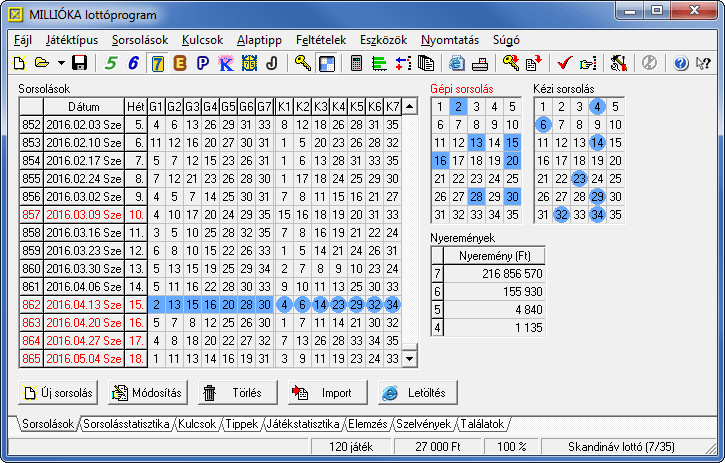Open the calculator toolbar icon
The height and width of the screenshot is (463, 725).
[x=356, y=63]
